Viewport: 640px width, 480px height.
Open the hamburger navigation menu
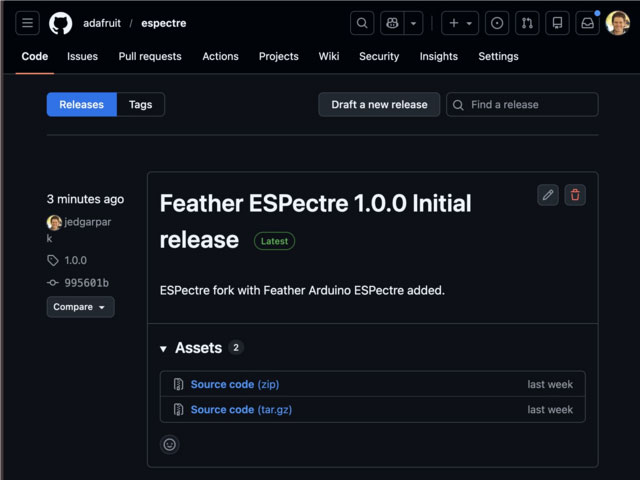[27, 23]
